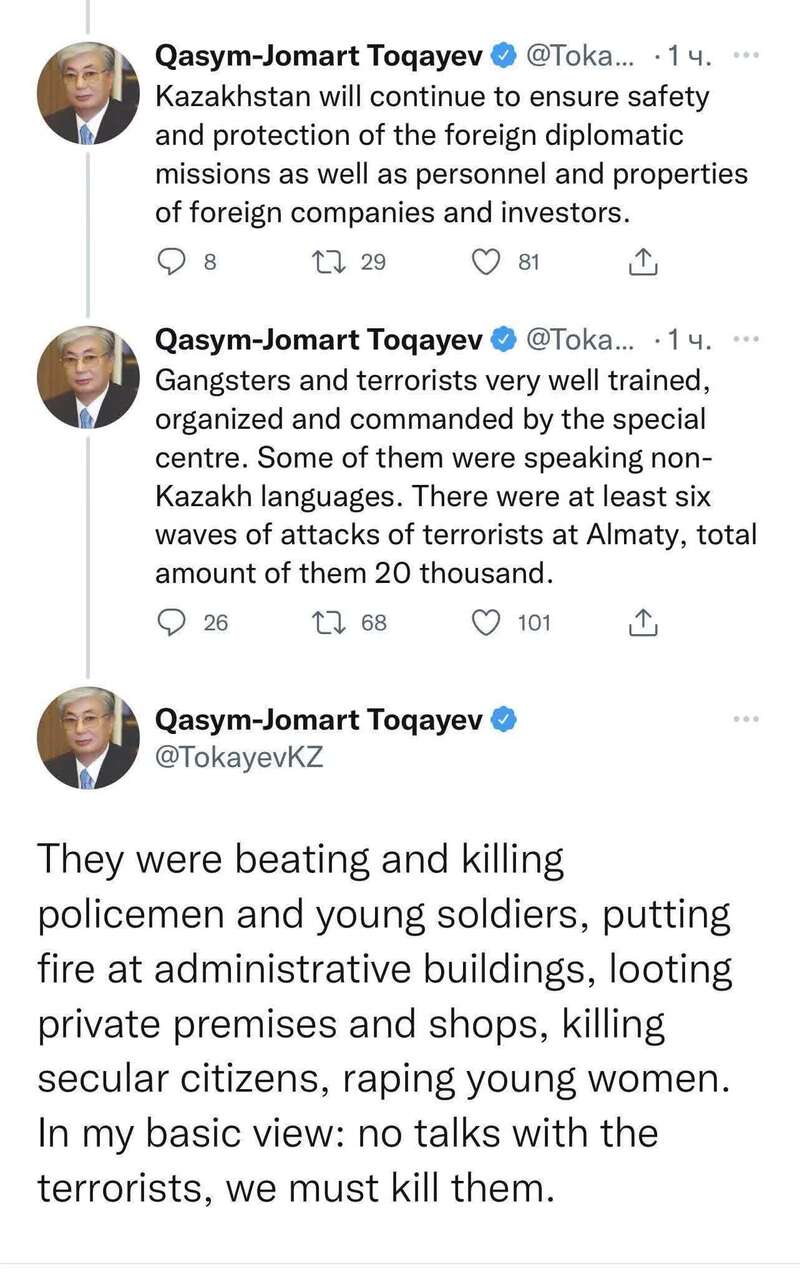Viewport: 800px width, 1277px height.
Task: Click the verified badge on main tweet
Action: pos(506,719)
